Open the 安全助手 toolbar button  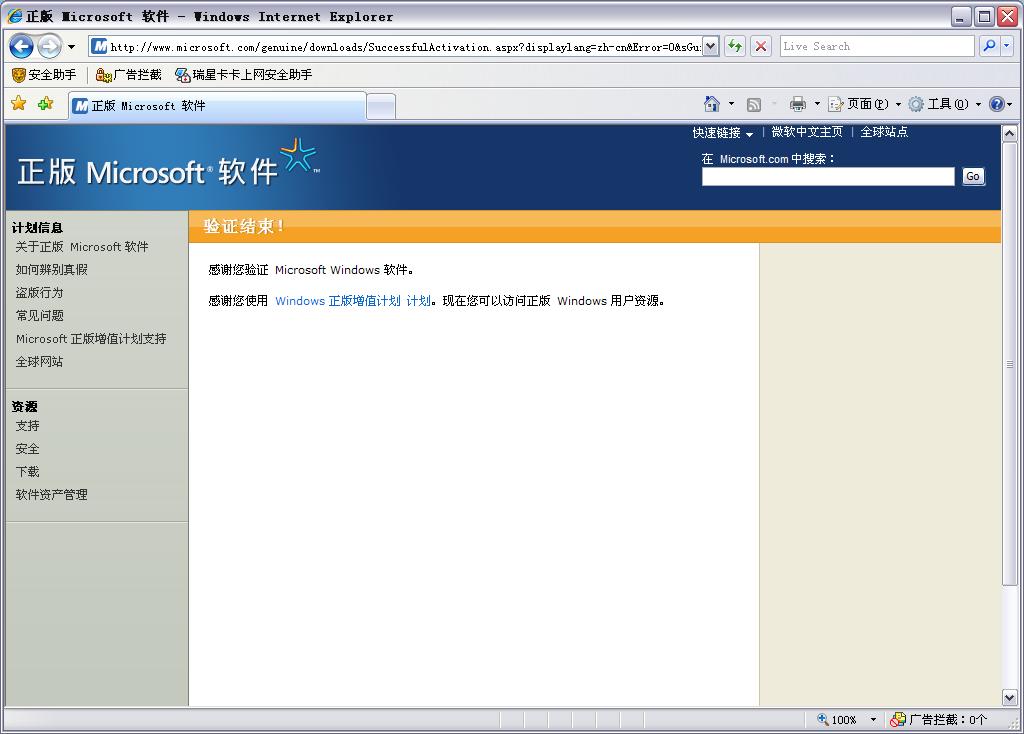44,75
